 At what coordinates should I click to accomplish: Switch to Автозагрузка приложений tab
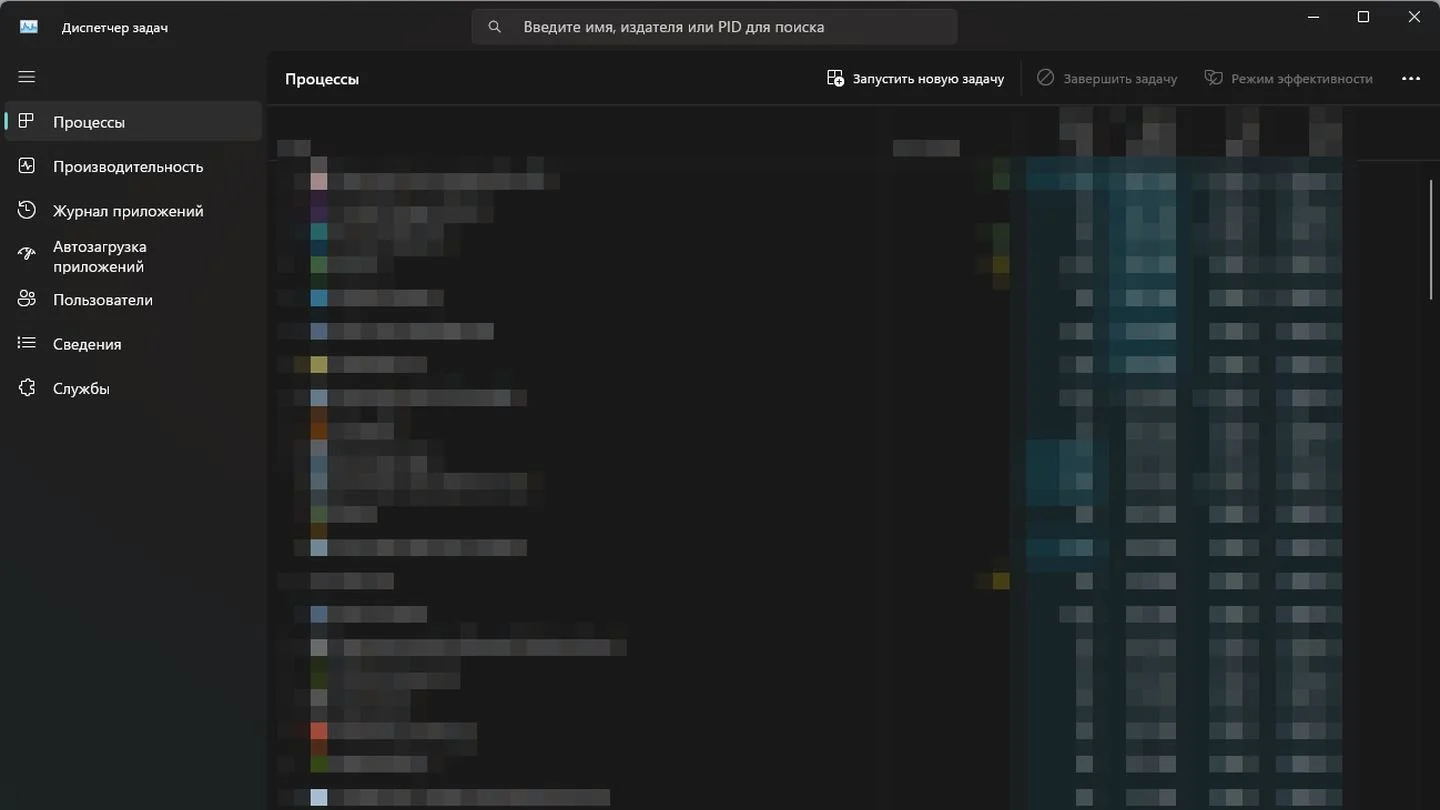134,256
